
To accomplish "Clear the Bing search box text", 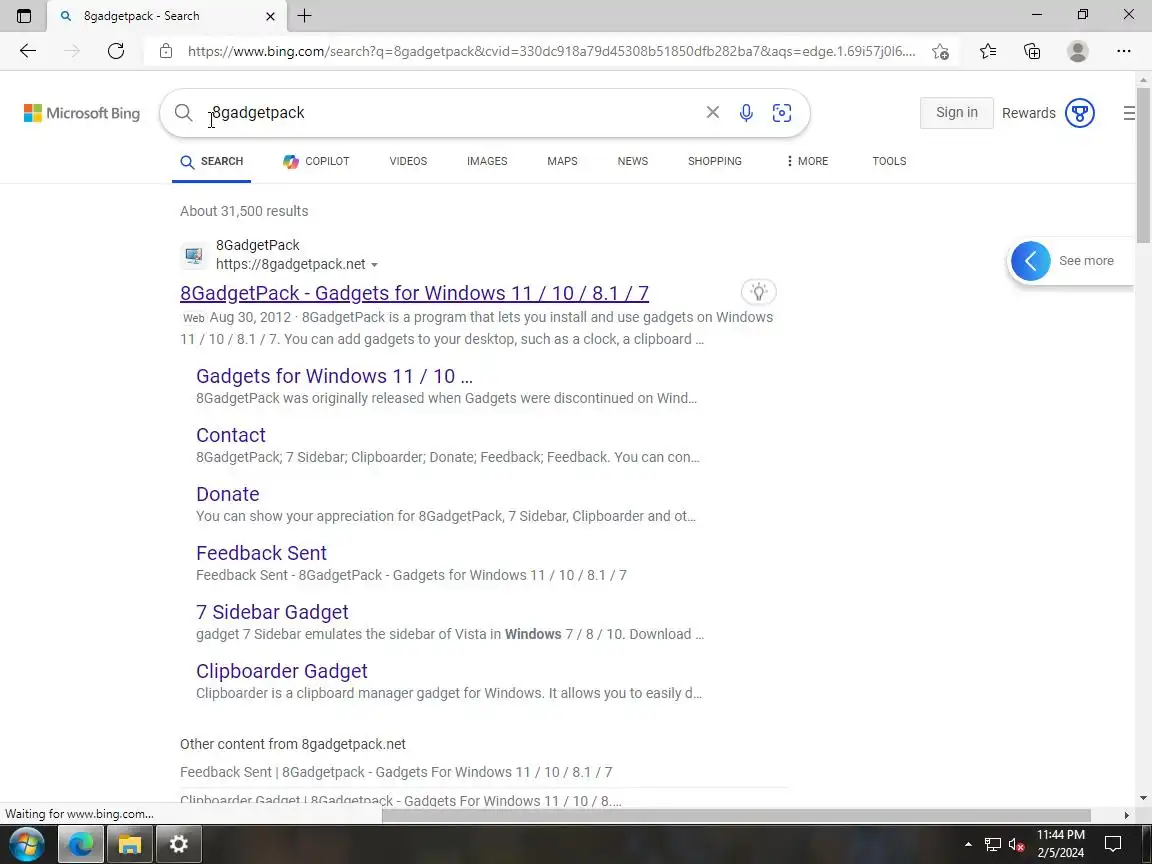I will tap(713, 112).
